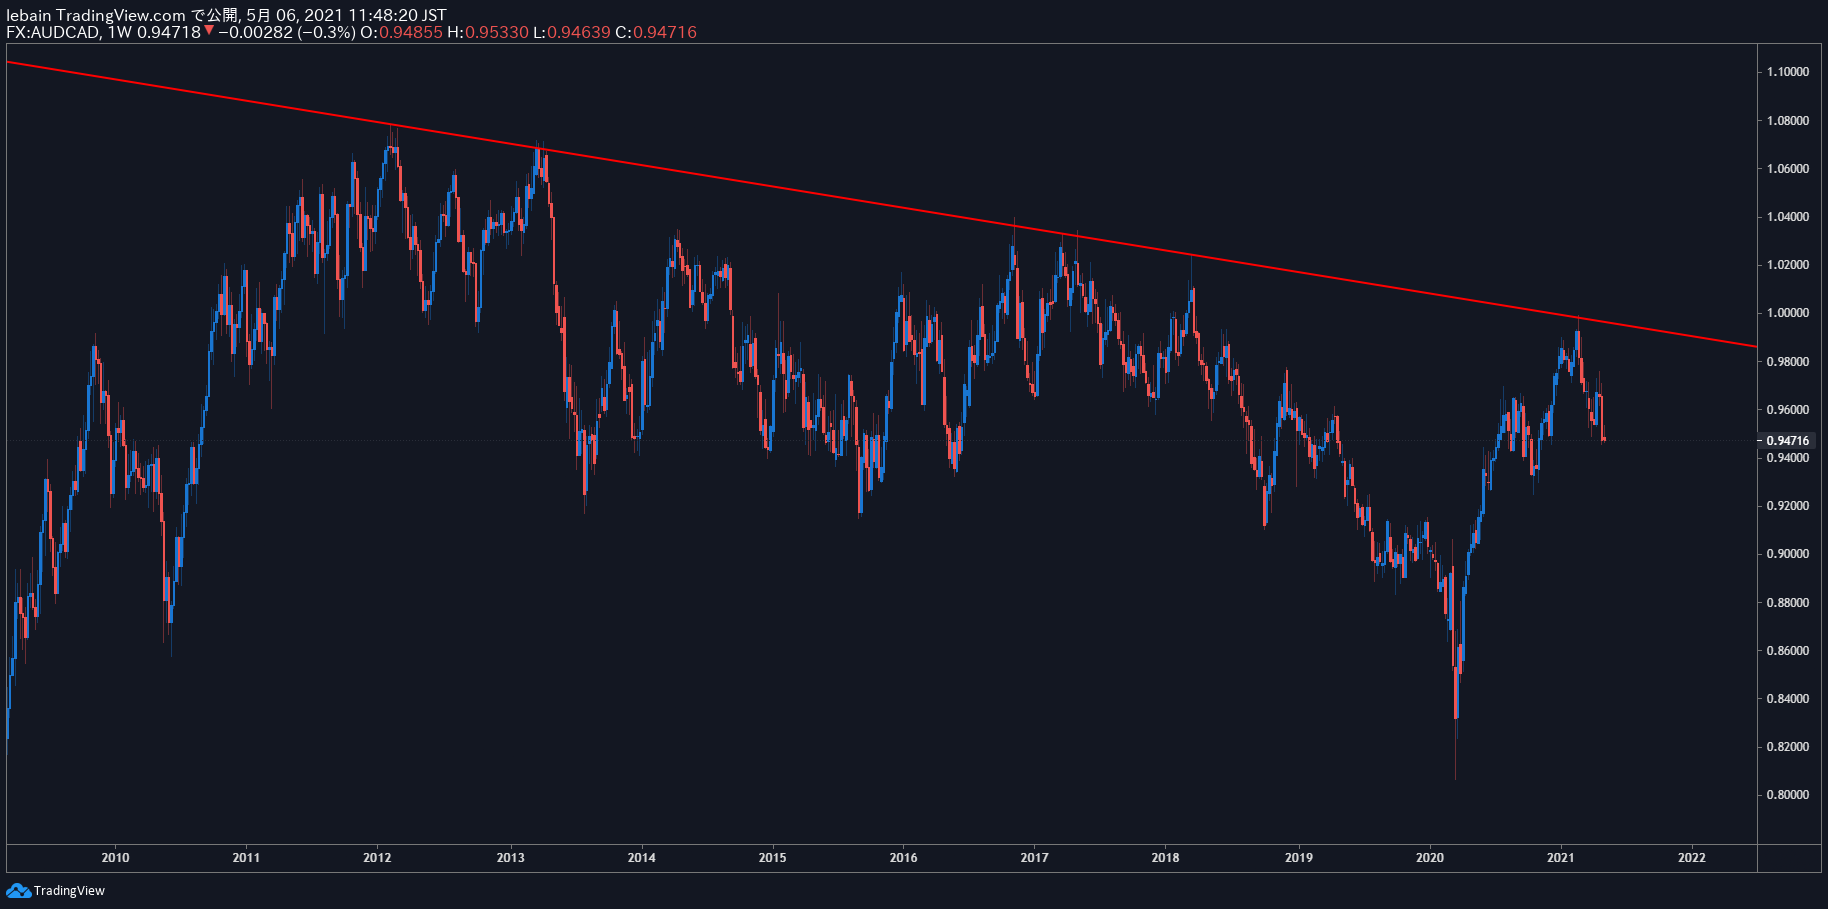Click the 0.80000 price axis label
Viewport: 1828px width, 909px height.
coord(1788,795)
